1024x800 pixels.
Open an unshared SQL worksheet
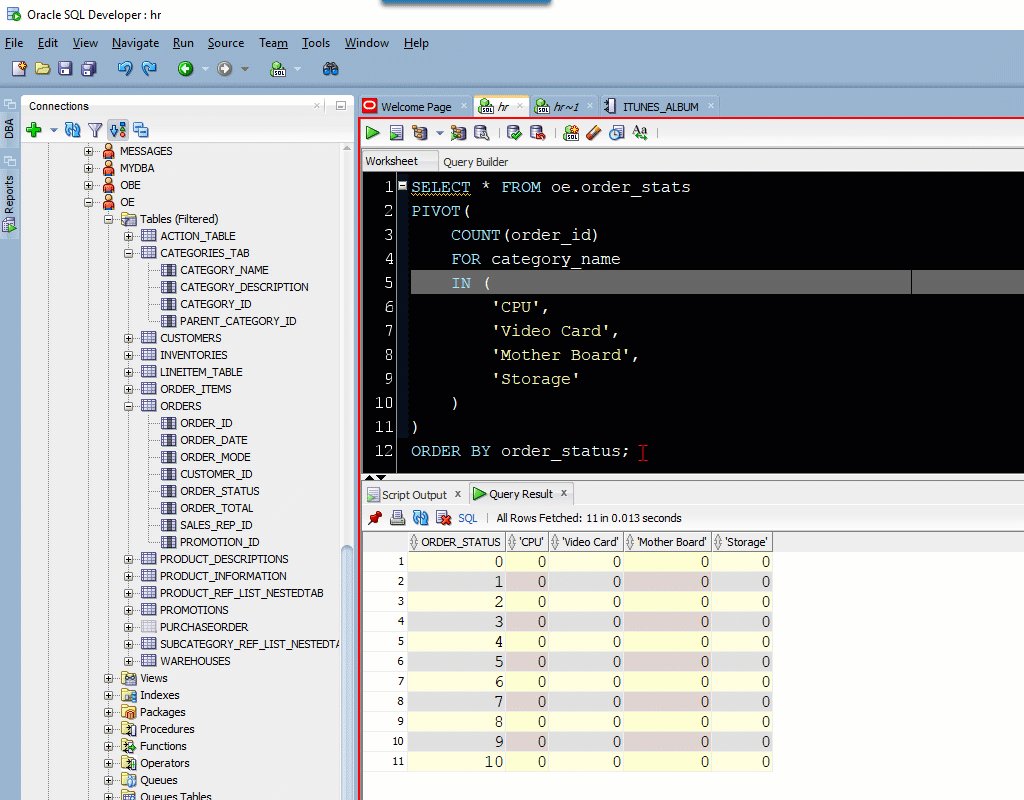click(x=571, y=133)
